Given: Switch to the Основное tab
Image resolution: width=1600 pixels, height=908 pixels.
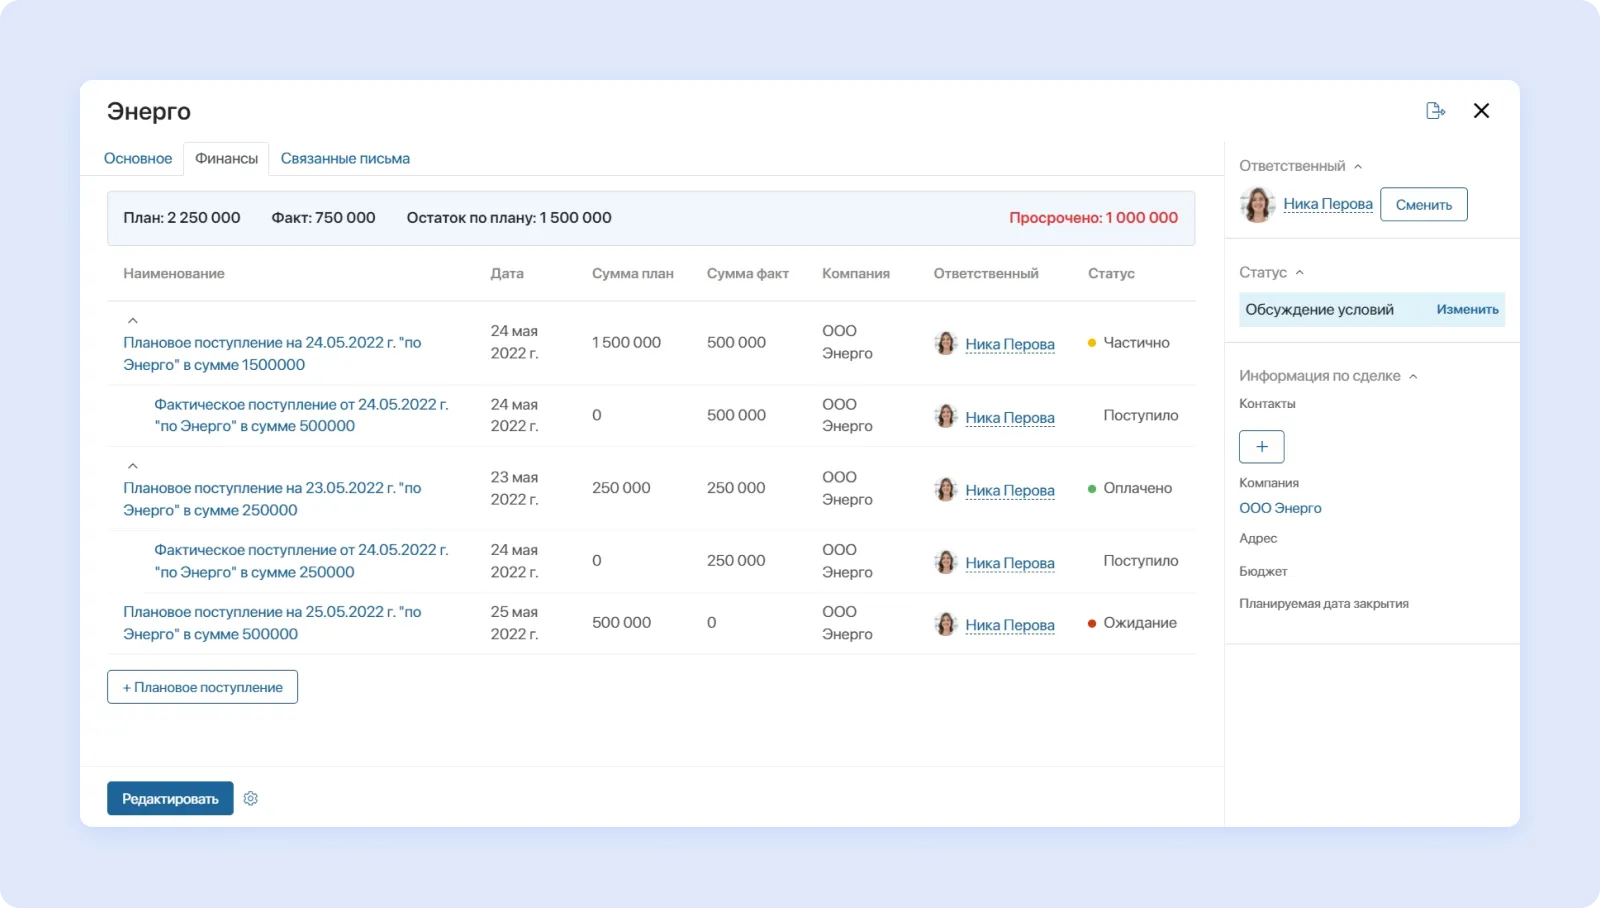Looking at the screenshot, I should pyautogui.click(x=138, y=158).
